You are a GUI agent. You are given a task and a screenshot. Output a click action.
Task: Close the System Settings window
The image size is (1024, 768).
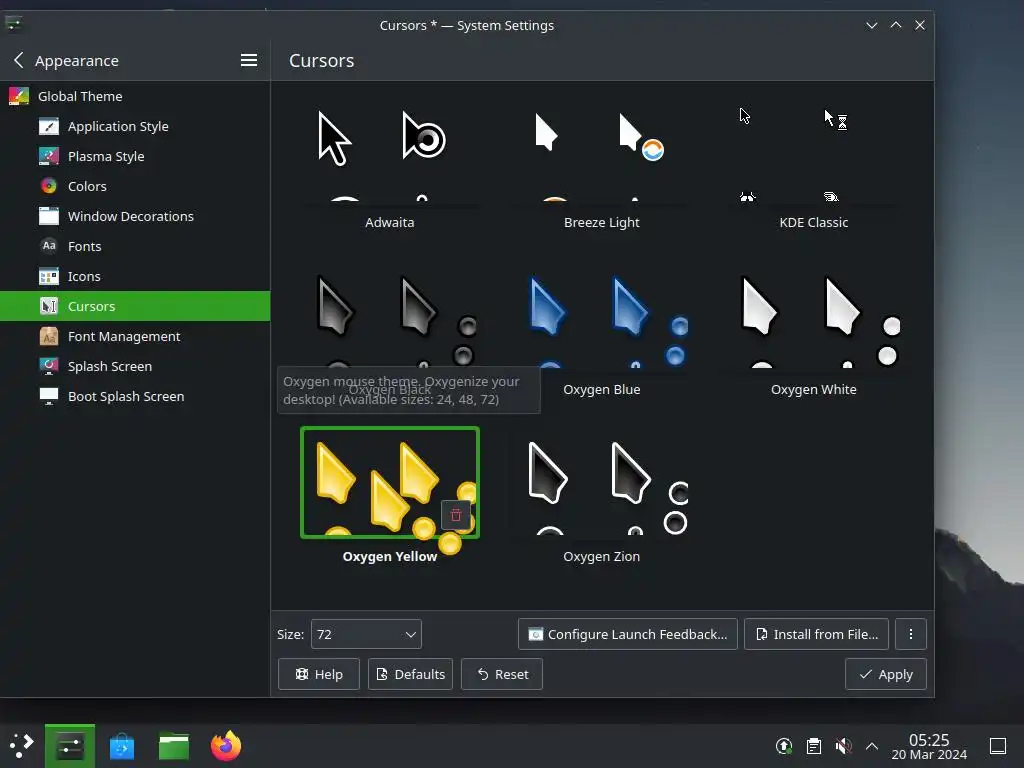920,25
